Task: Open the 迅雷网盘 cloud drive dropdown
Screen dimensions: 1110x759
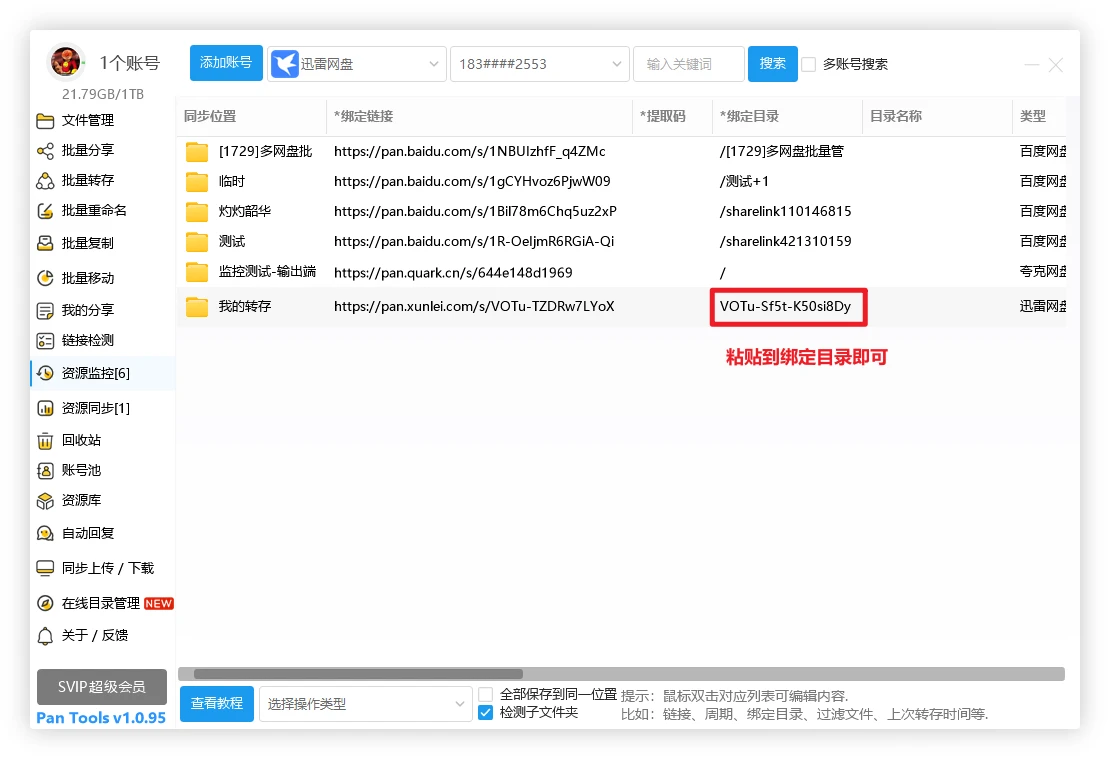Action: 357,64
